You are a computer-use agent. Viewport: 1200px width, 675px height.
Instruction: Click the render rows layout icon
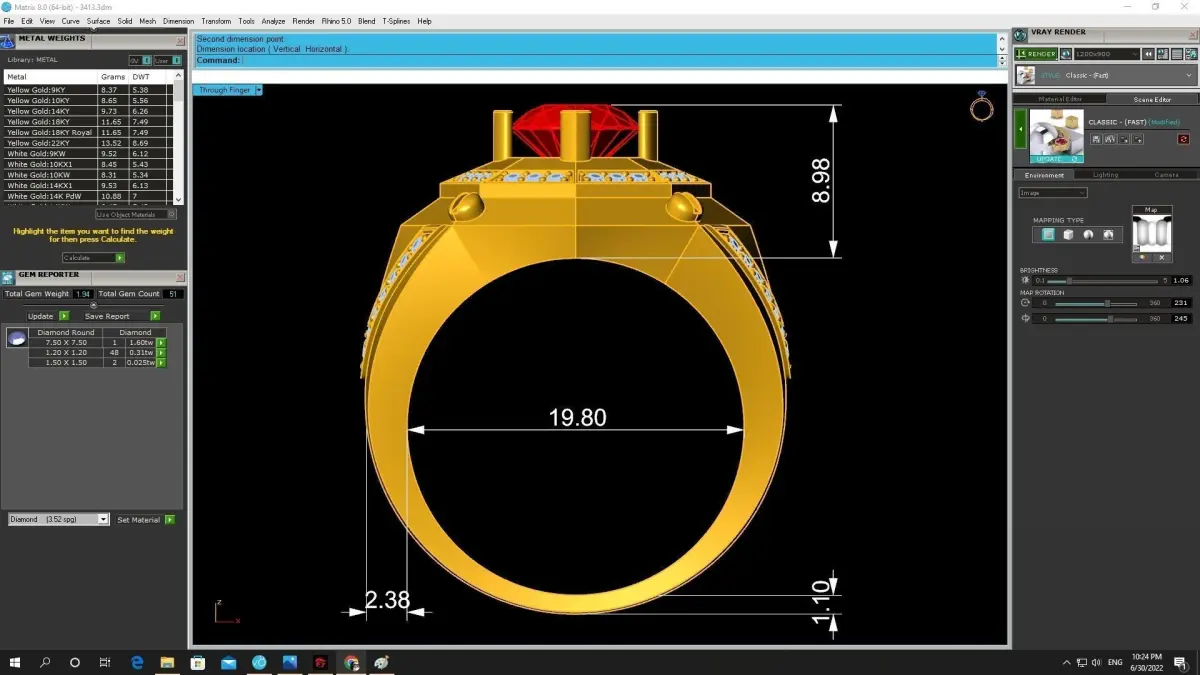[x=1175, y=54]
